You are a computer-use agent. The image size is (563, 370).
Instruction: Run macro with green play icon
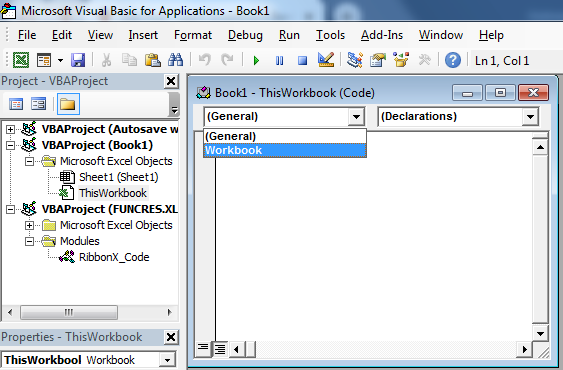[256, 60]
